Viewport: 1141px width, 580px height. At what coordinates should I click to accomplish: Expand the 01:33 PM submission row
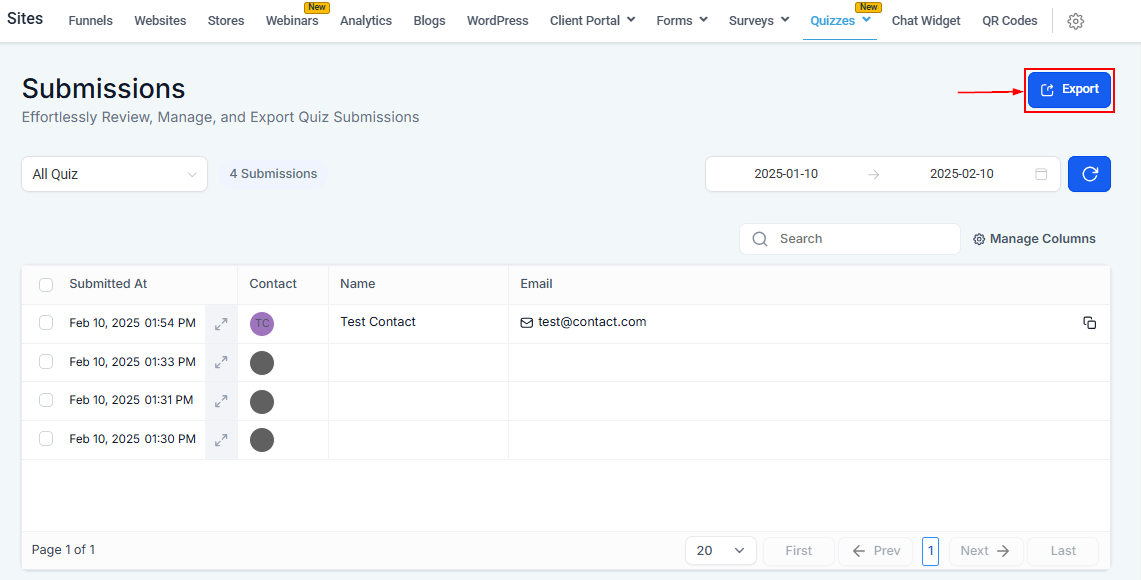click(x=221, y=362)
